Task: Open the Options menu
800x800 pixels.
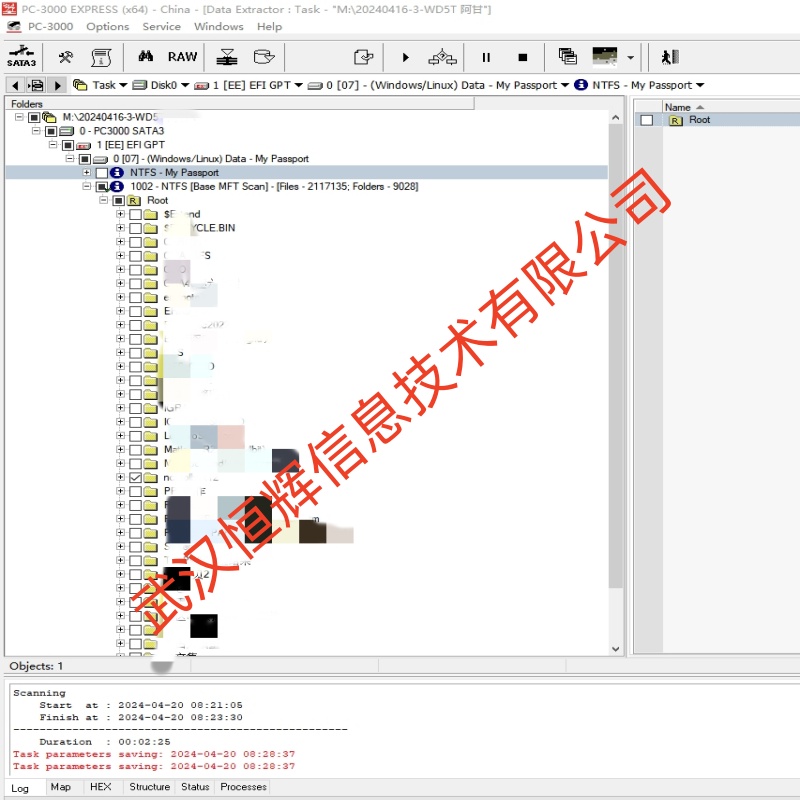Action: pos(108,27)
